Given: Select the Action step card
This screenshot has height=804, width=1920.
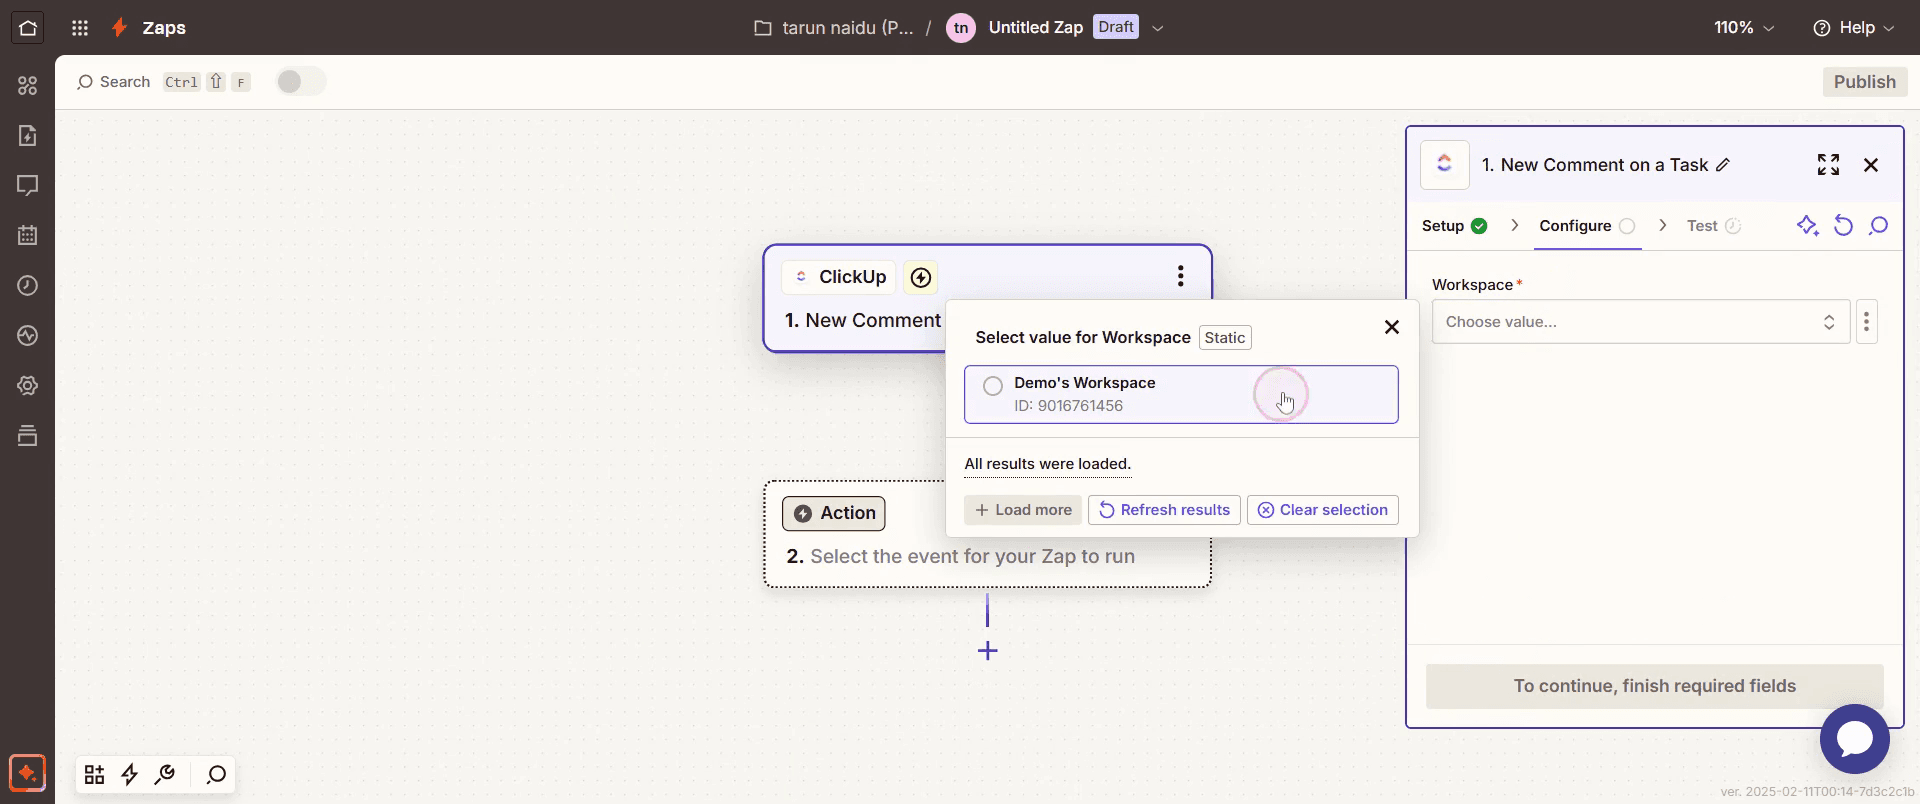Looking at the screenshot, I should pos(988,535).
